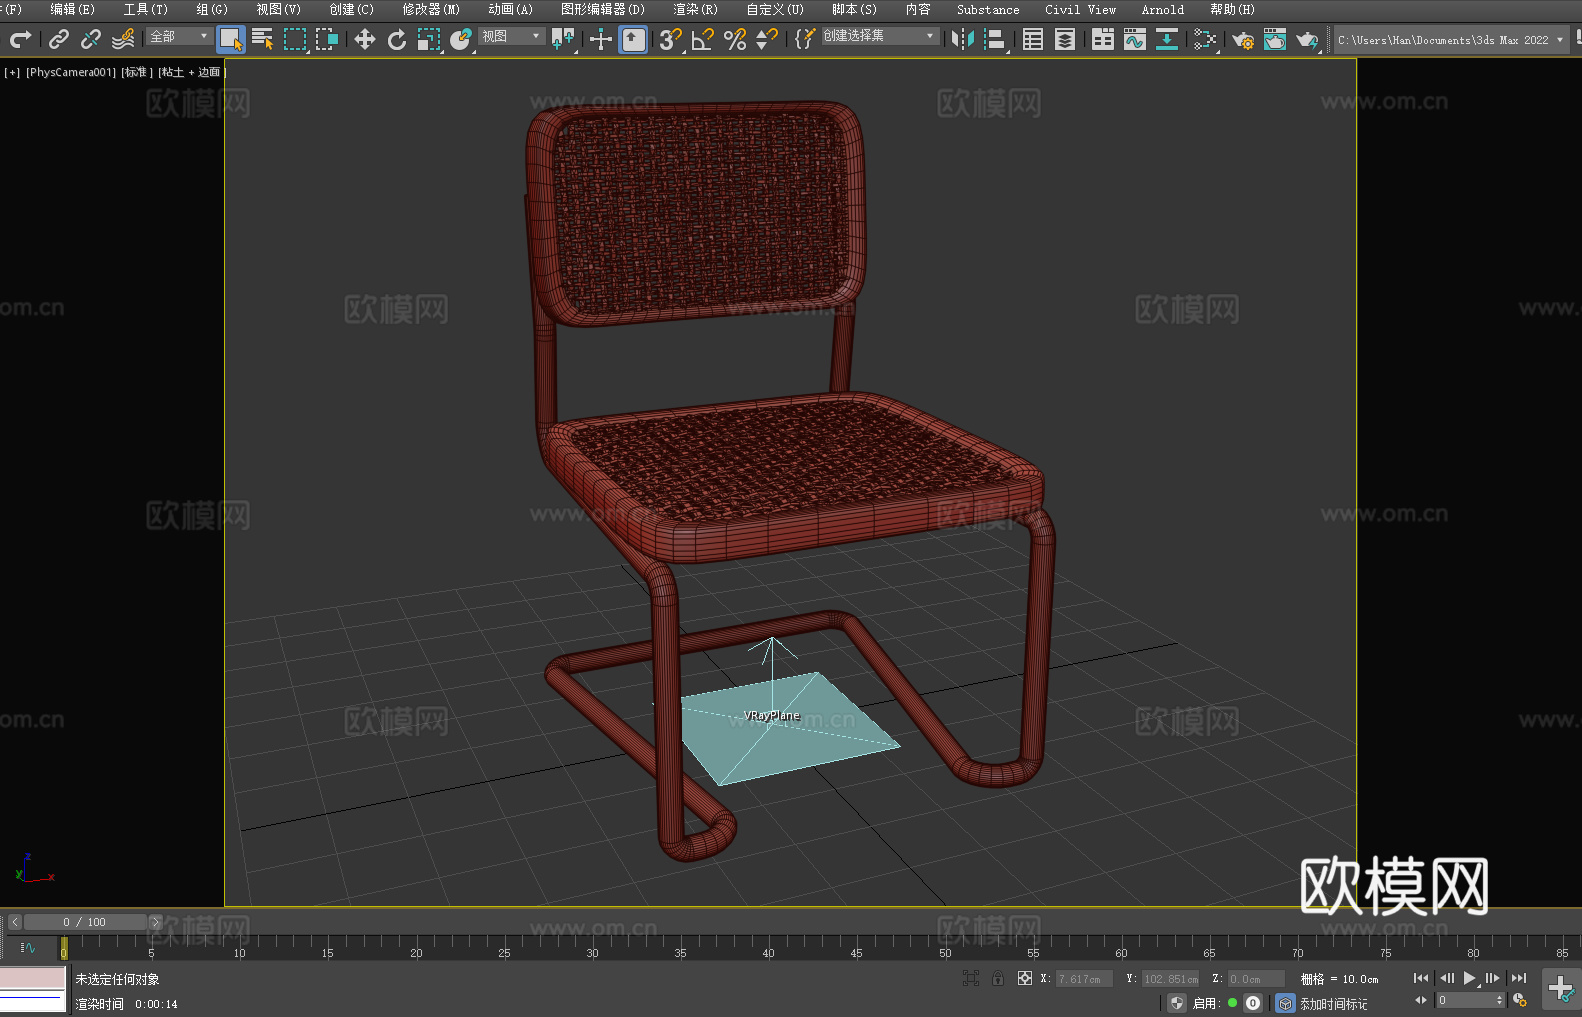Click the Render Production teapot icon

click(1307, 39)
